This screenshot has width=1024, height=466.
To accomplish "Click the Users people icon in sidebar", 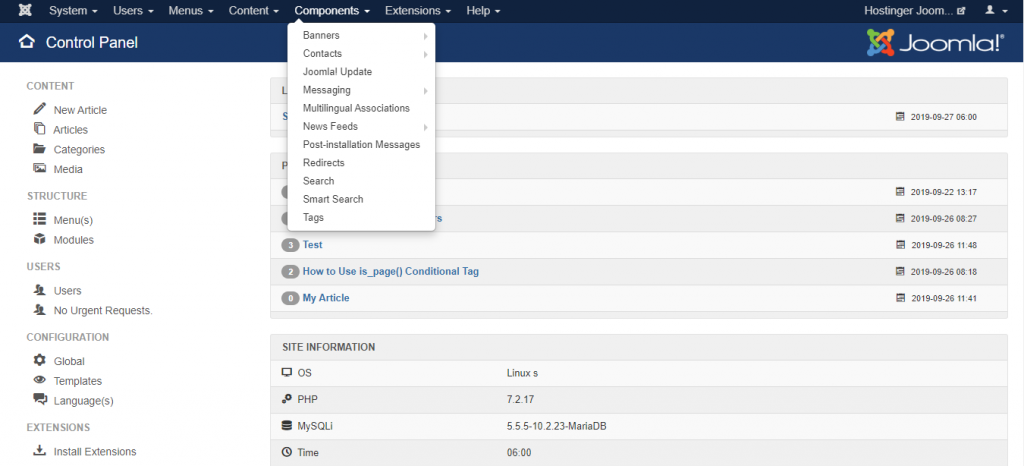I will pos(40,290).
